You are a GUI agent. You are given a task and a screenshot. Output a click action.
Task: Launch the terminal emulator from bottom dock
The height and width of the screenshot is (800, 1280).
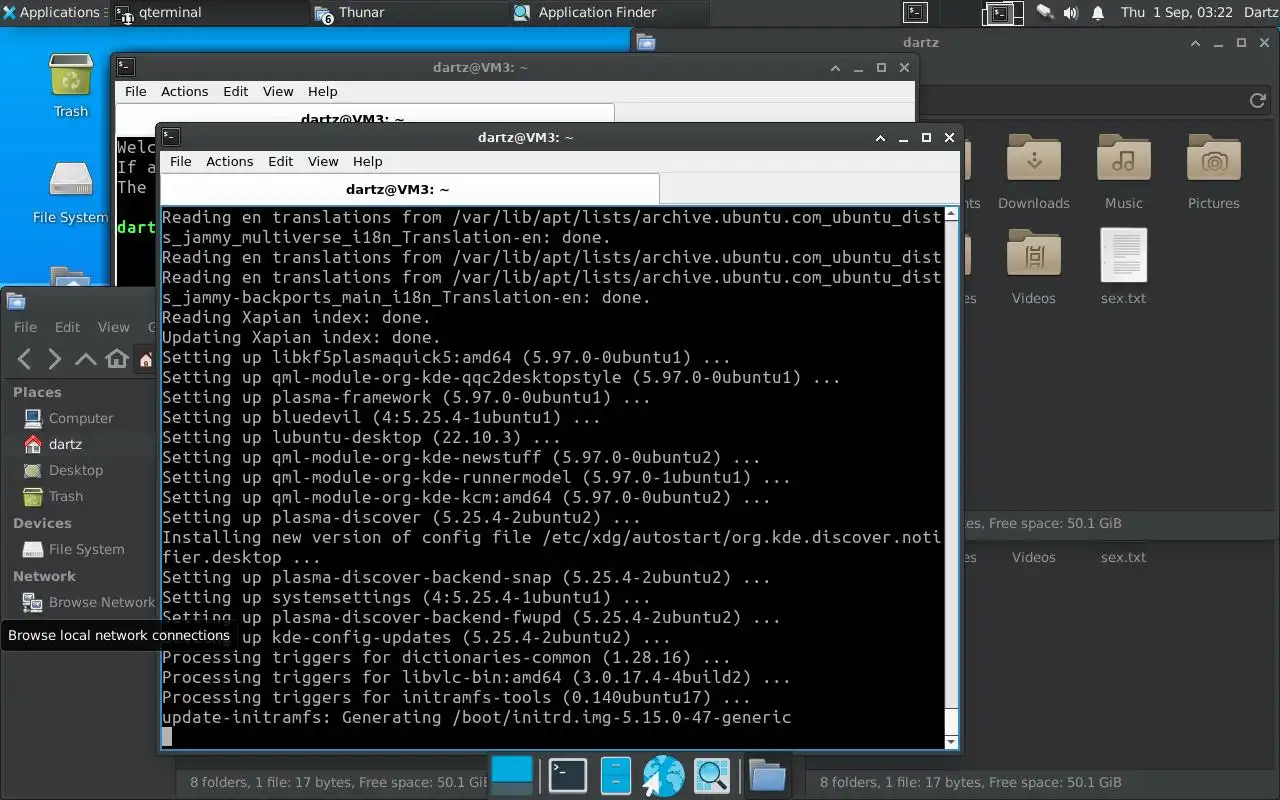[568, 775]
